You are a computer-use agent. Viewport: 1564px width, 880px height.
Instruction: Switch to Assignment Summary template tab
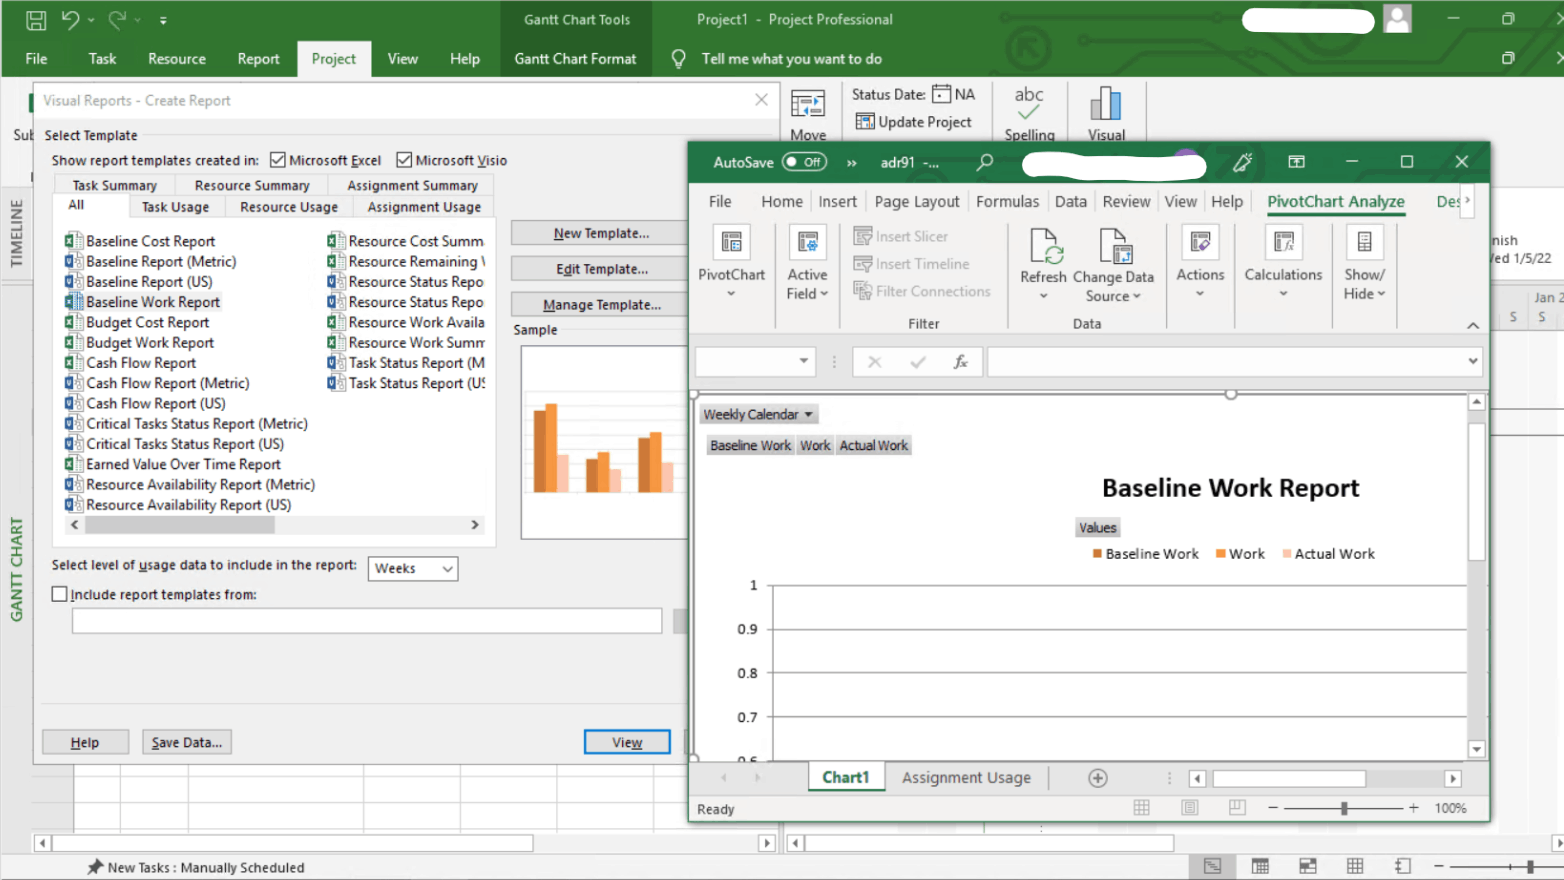(412, 185)
